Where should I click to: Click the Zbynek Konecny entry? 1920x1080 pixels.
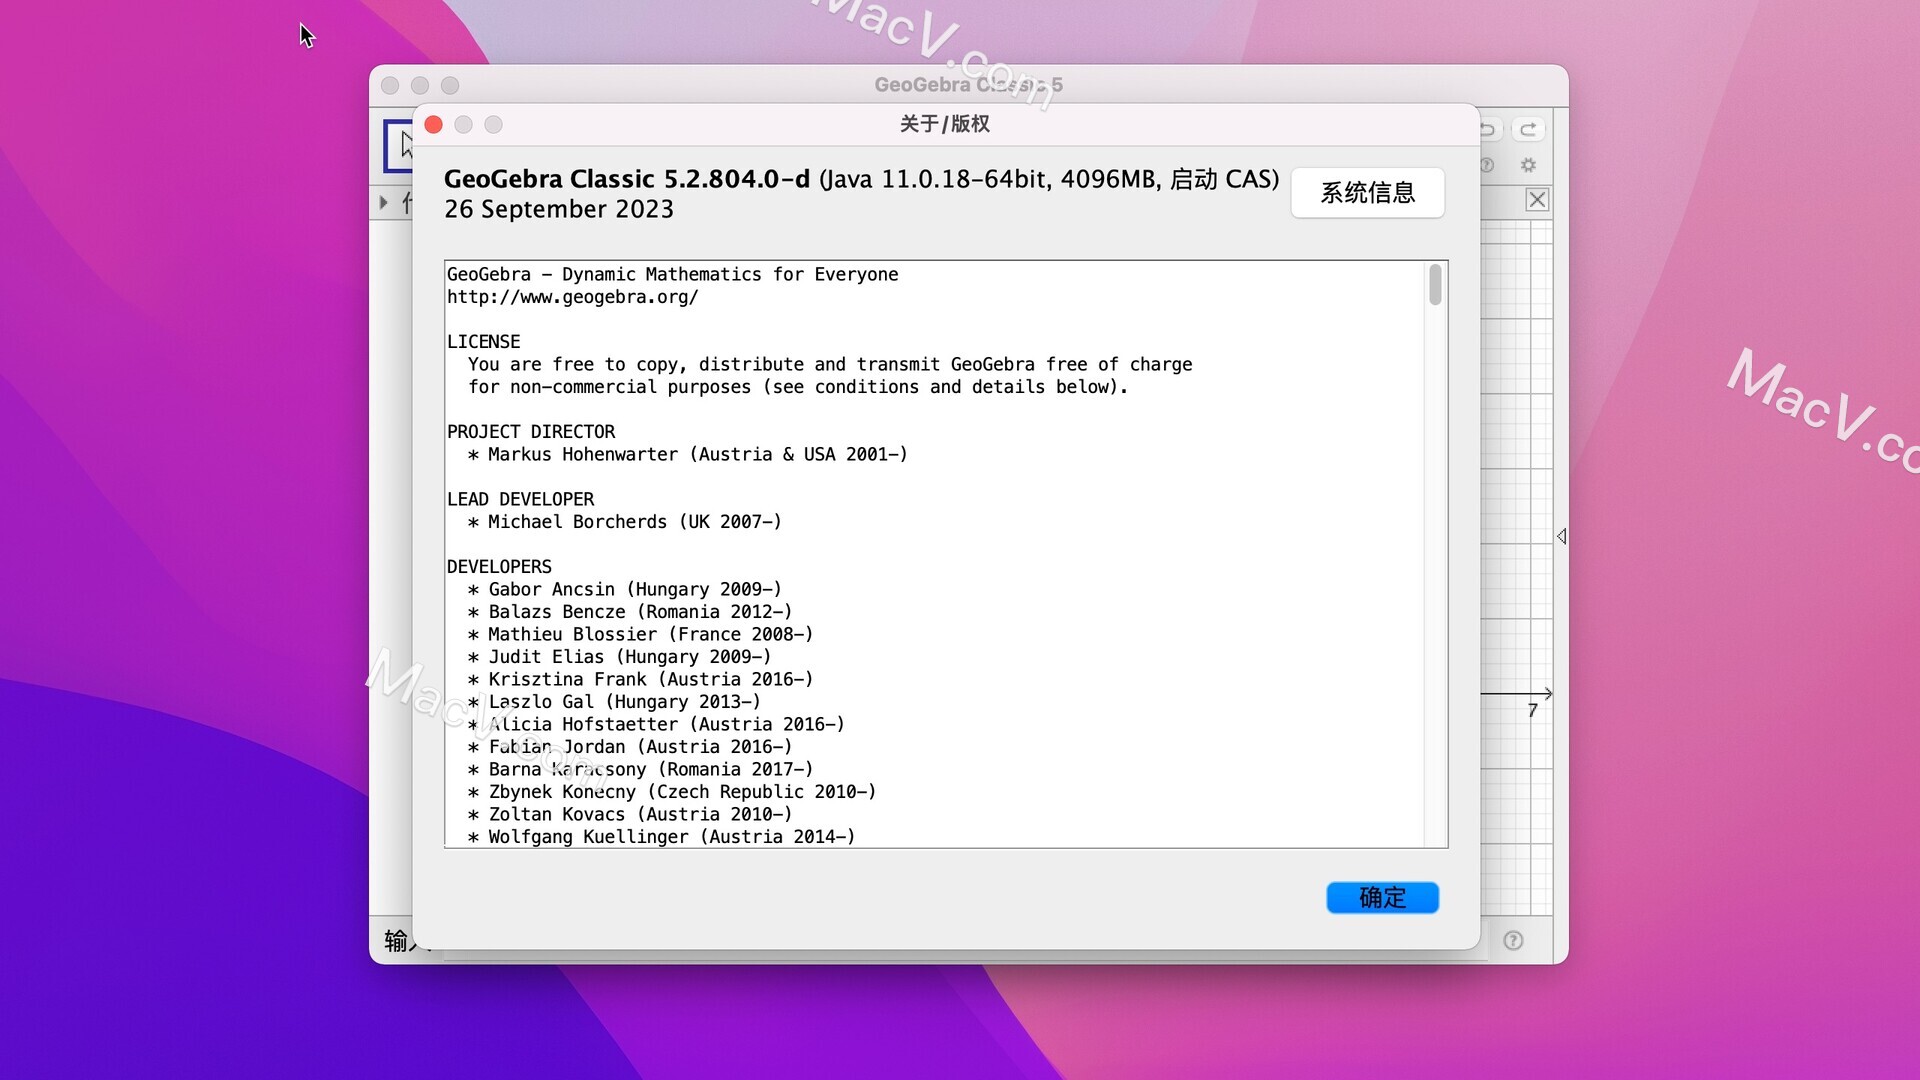671,792
